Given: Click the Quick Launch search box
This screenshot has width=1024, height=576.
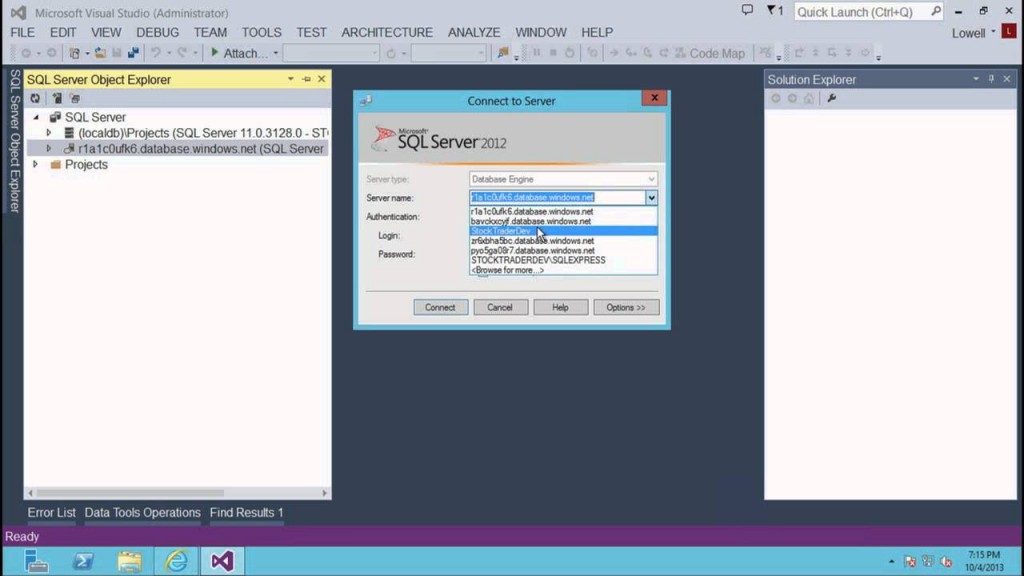Looking at the screenshot, I should [x=862, y=12].
